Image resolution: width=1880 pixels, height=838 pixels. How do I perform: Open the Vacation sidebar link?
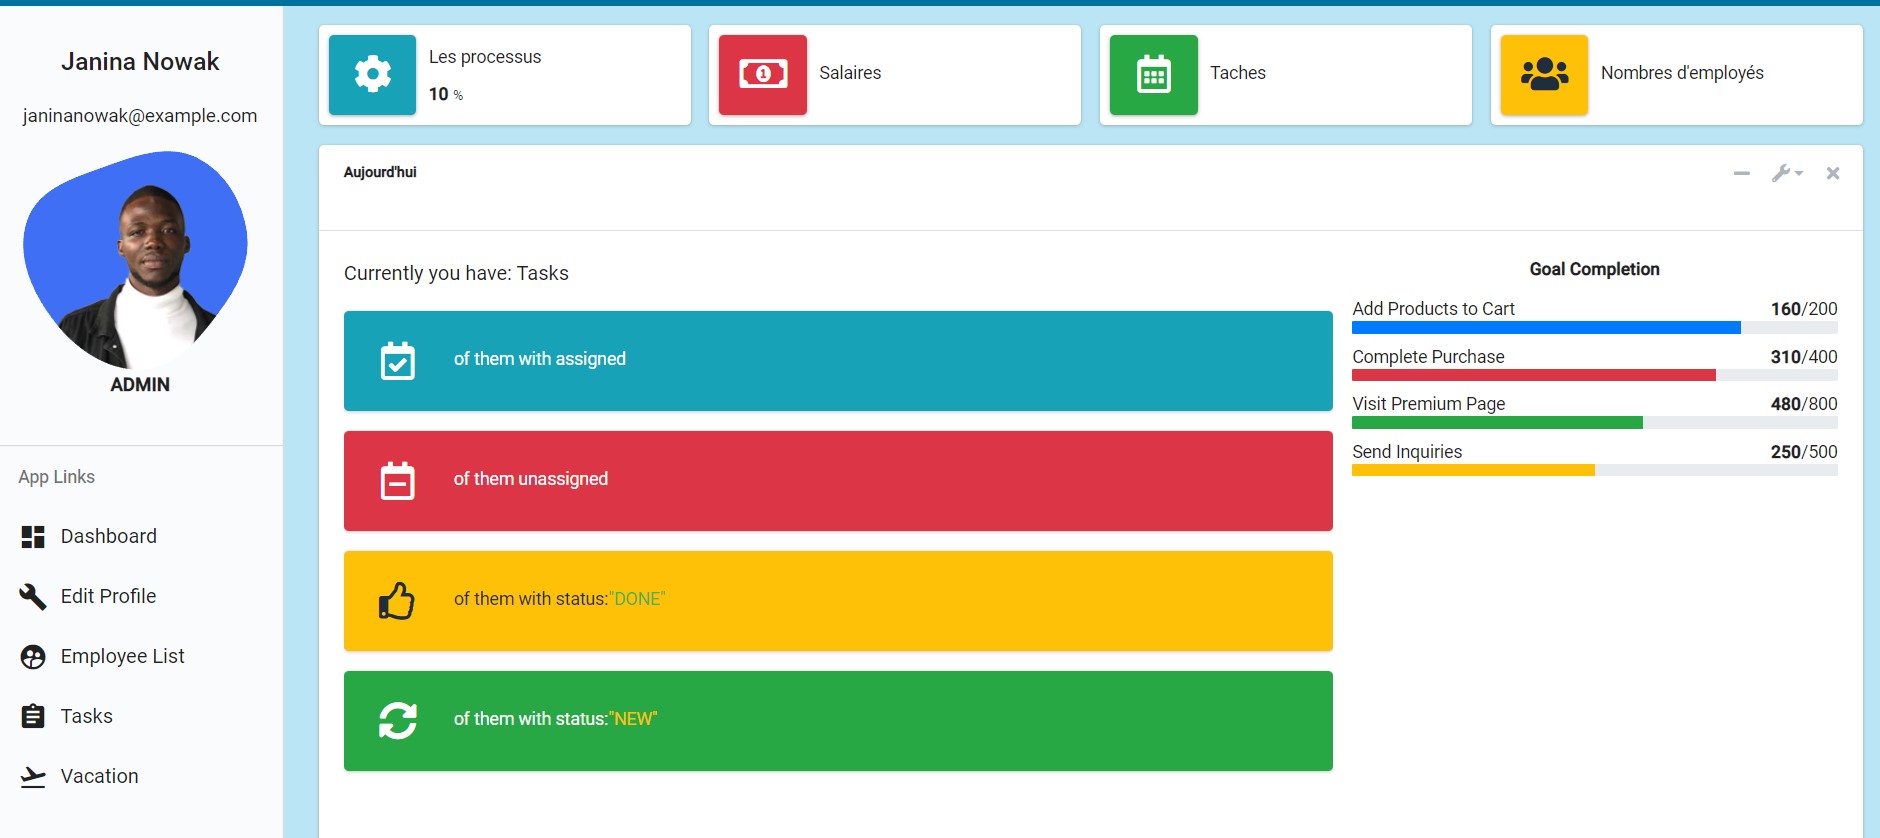[x=99, y=777]
